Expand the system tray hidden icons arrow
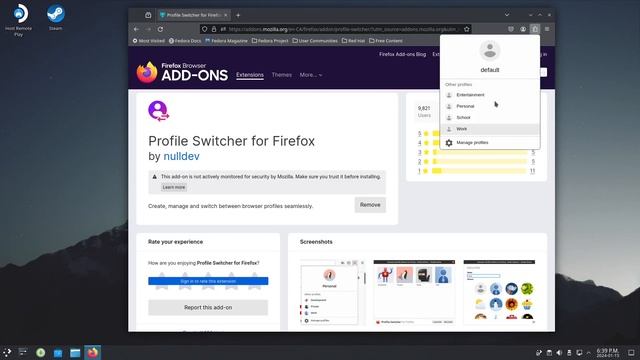The width and height of the screenshot is (640, 360). pyautogui.click(x=589, y=353)
